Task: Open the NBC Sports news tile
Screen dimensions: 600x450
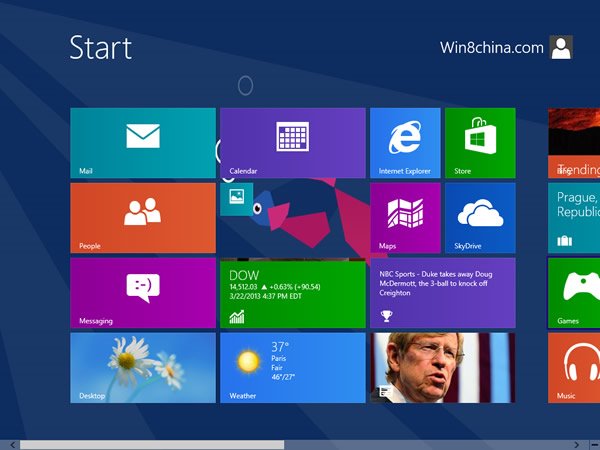Action: click(443, 293)
